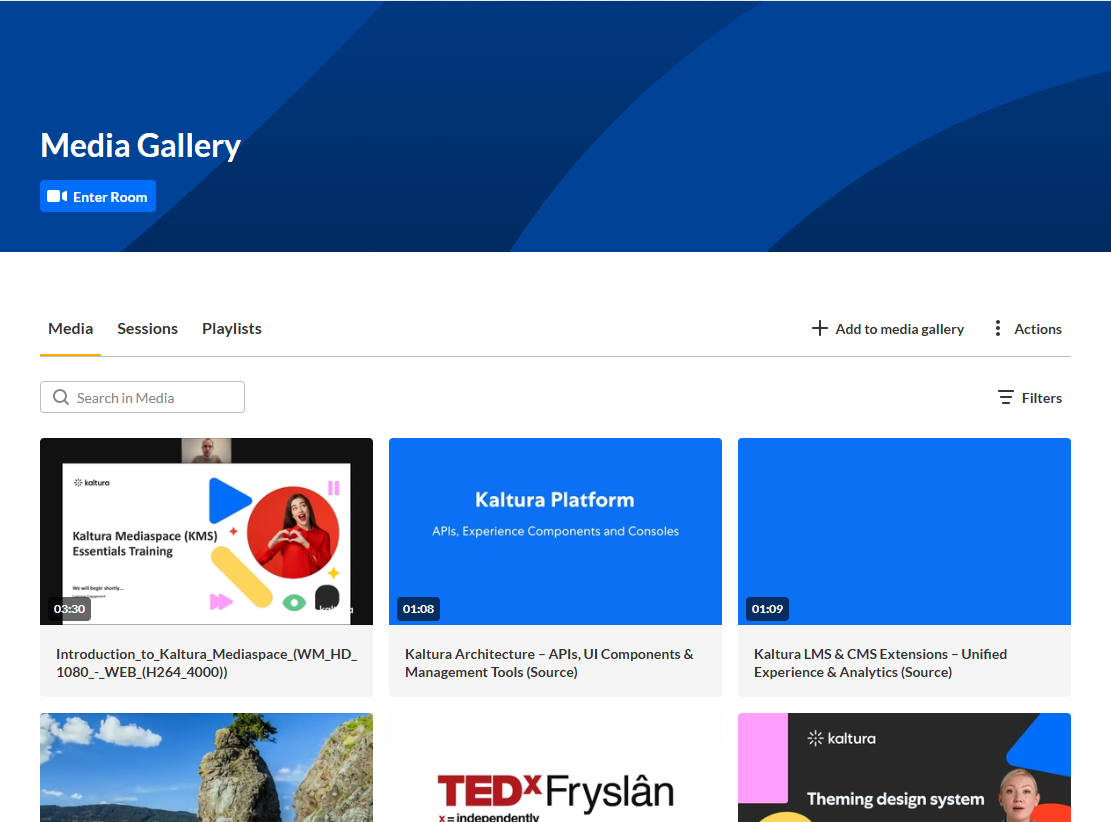Screen dimensions: 1111x822
Task: Open the Actions menu
Action: pyautogui.click(x=1028, y=329)
